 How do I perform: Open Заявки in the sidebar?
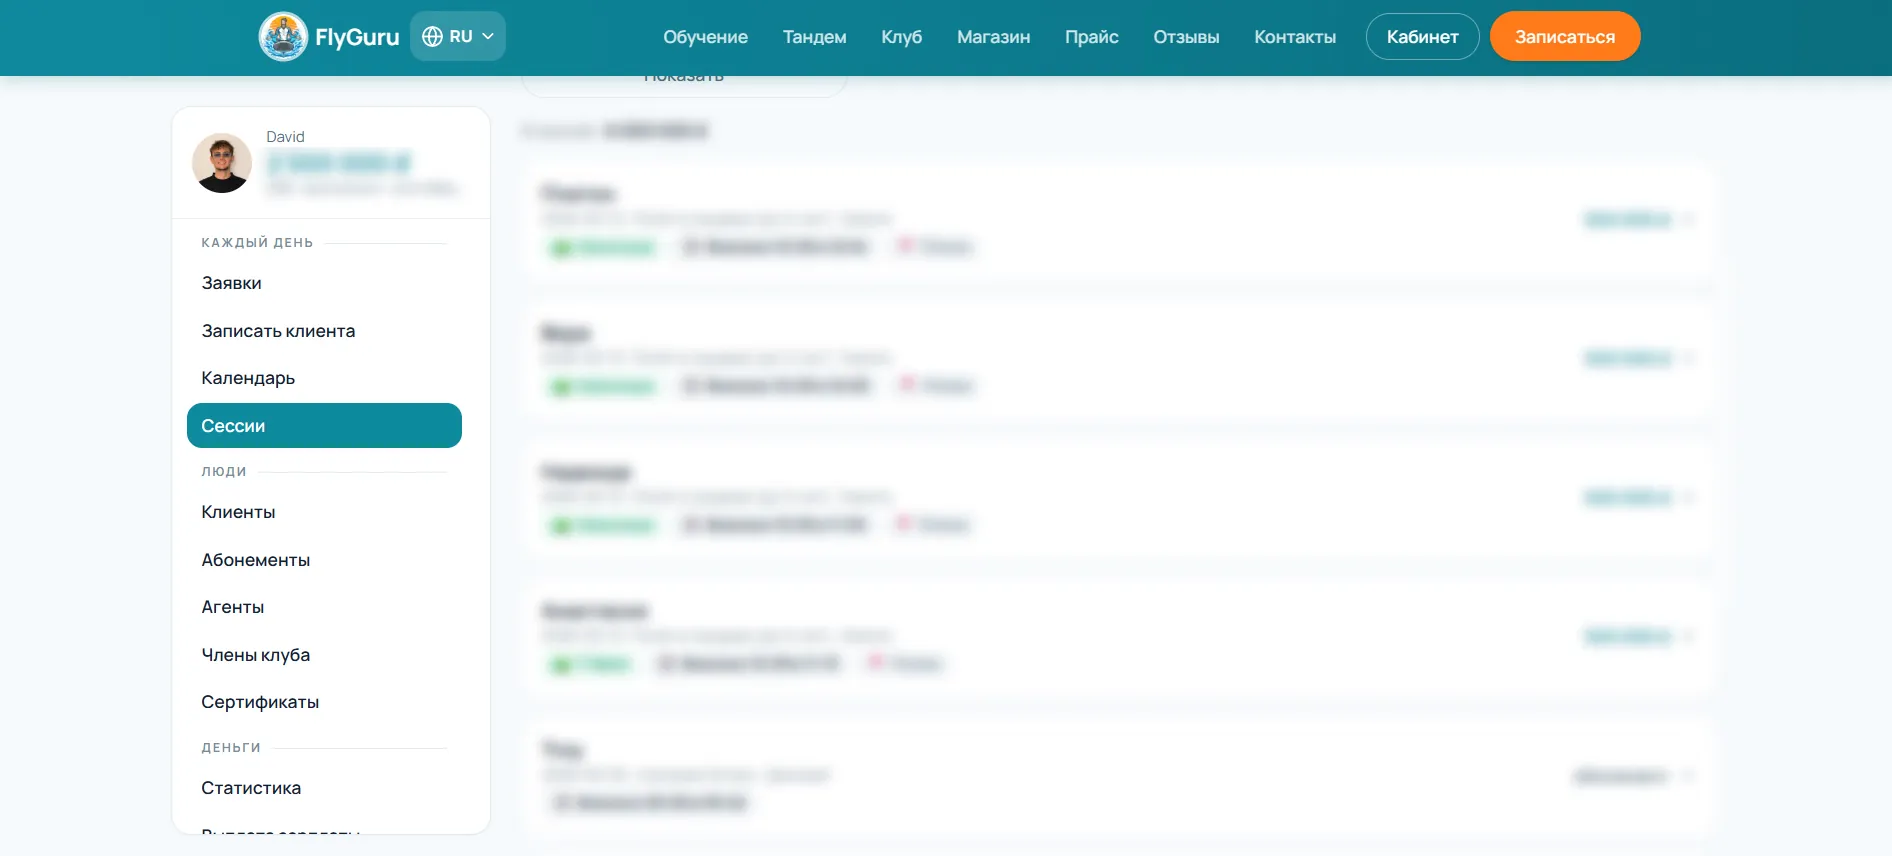point(324,283)
